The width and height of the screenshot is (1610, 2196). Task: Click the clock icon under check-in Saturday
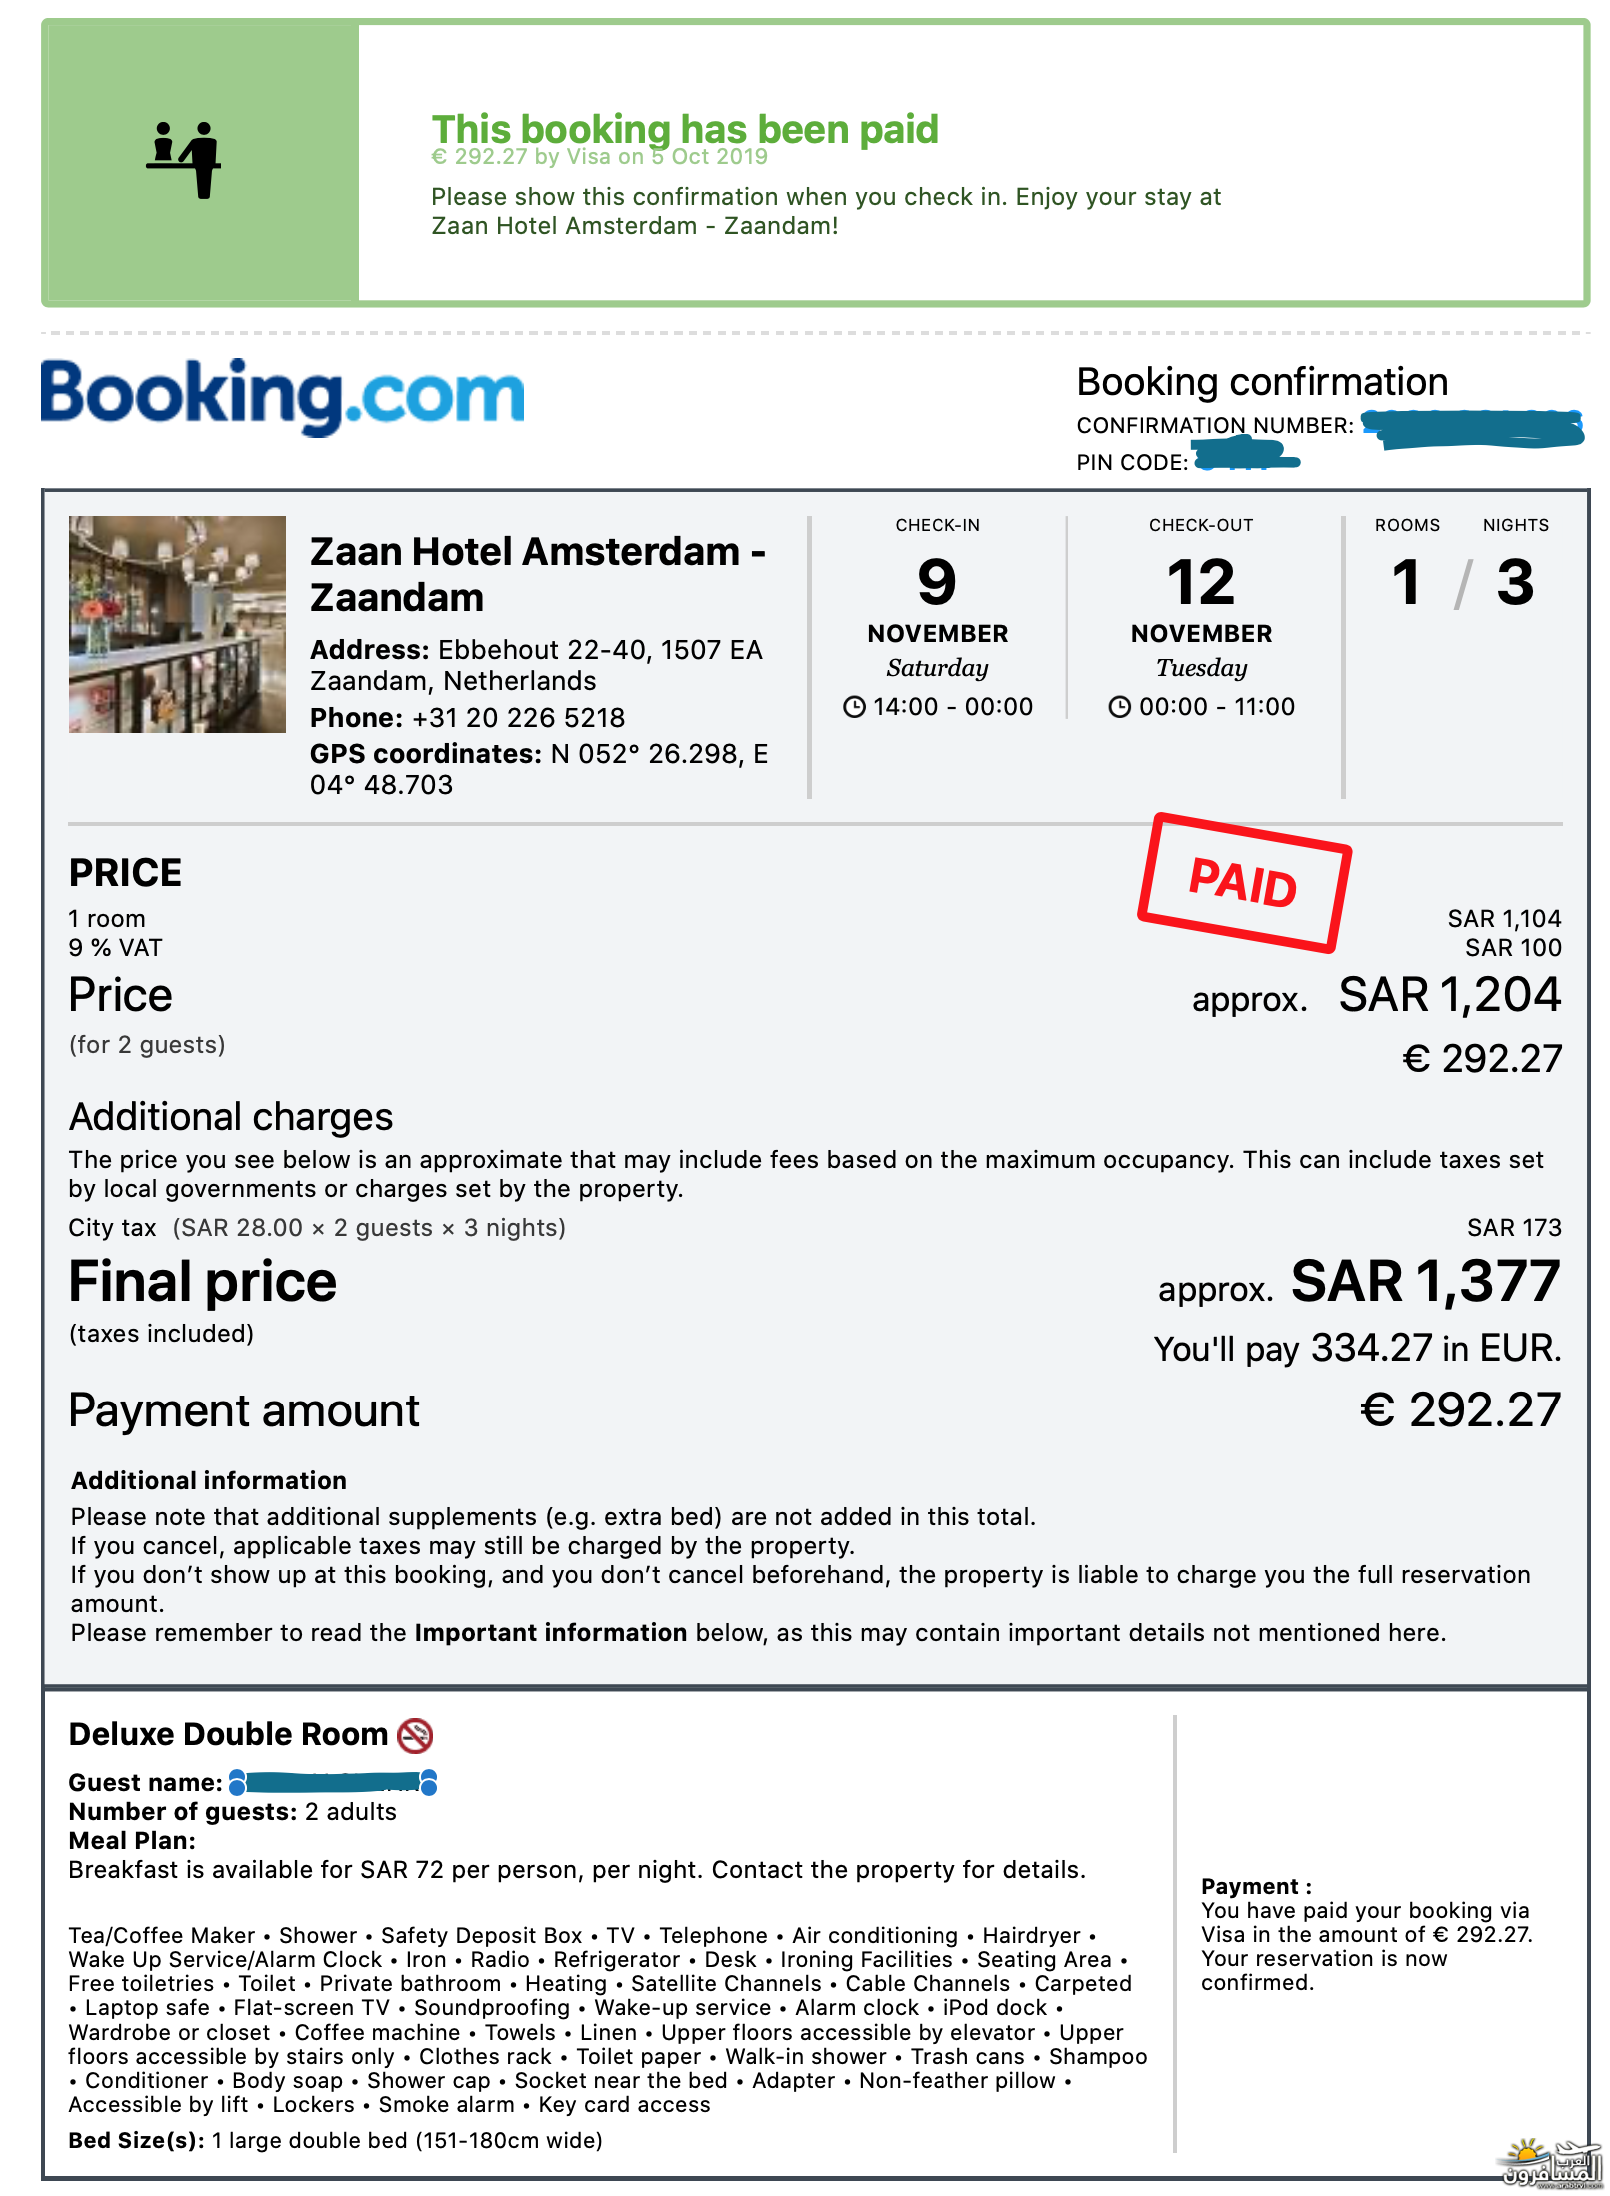click(x=854, y=708)
